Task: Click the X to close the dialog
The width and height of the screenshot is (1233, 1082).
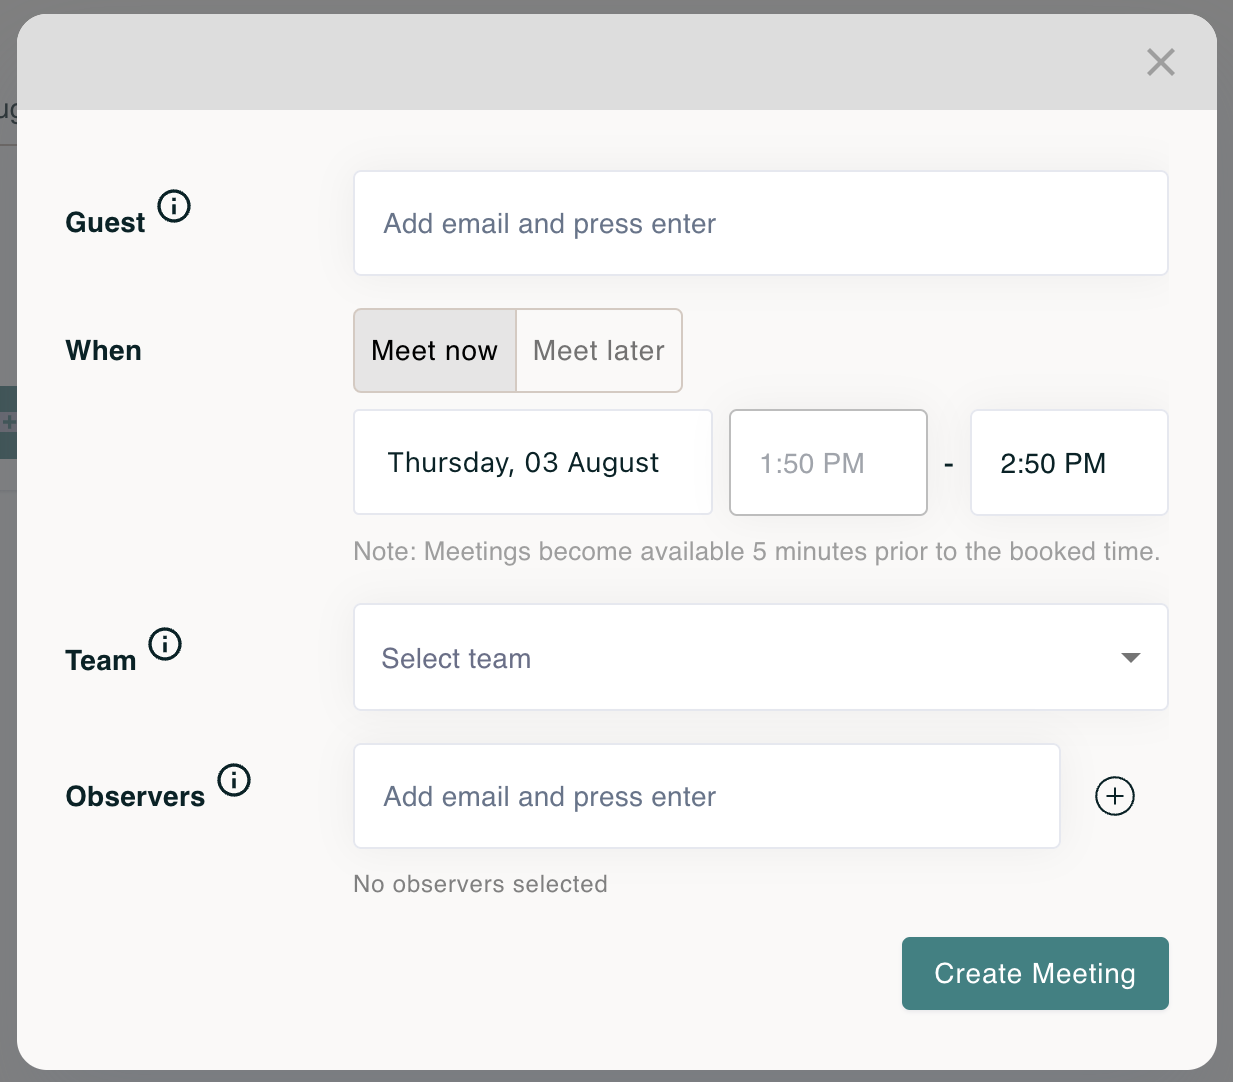Action: pos(1160,62)
